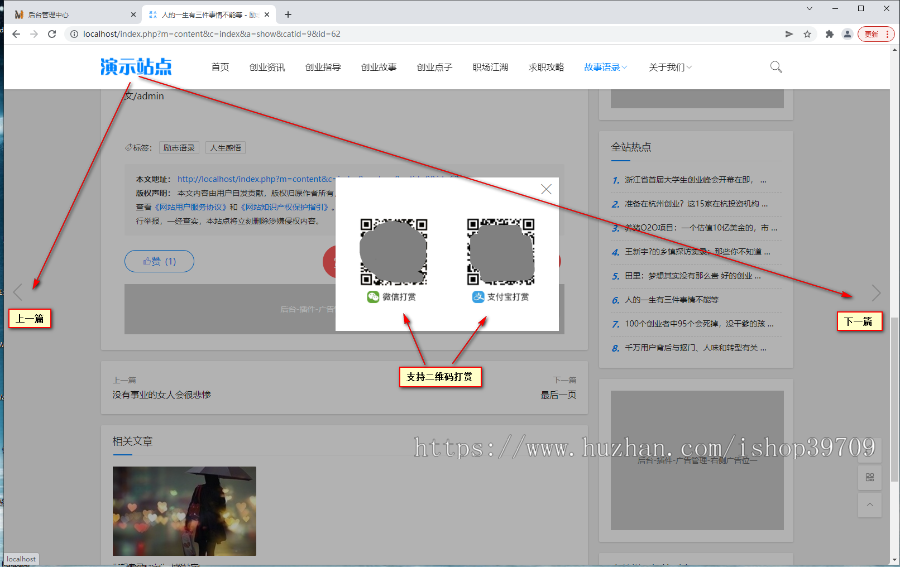Open the browser profile avatar icon
Image resolution: width=900 pixels, height=567 pixels.
(847, 34)
